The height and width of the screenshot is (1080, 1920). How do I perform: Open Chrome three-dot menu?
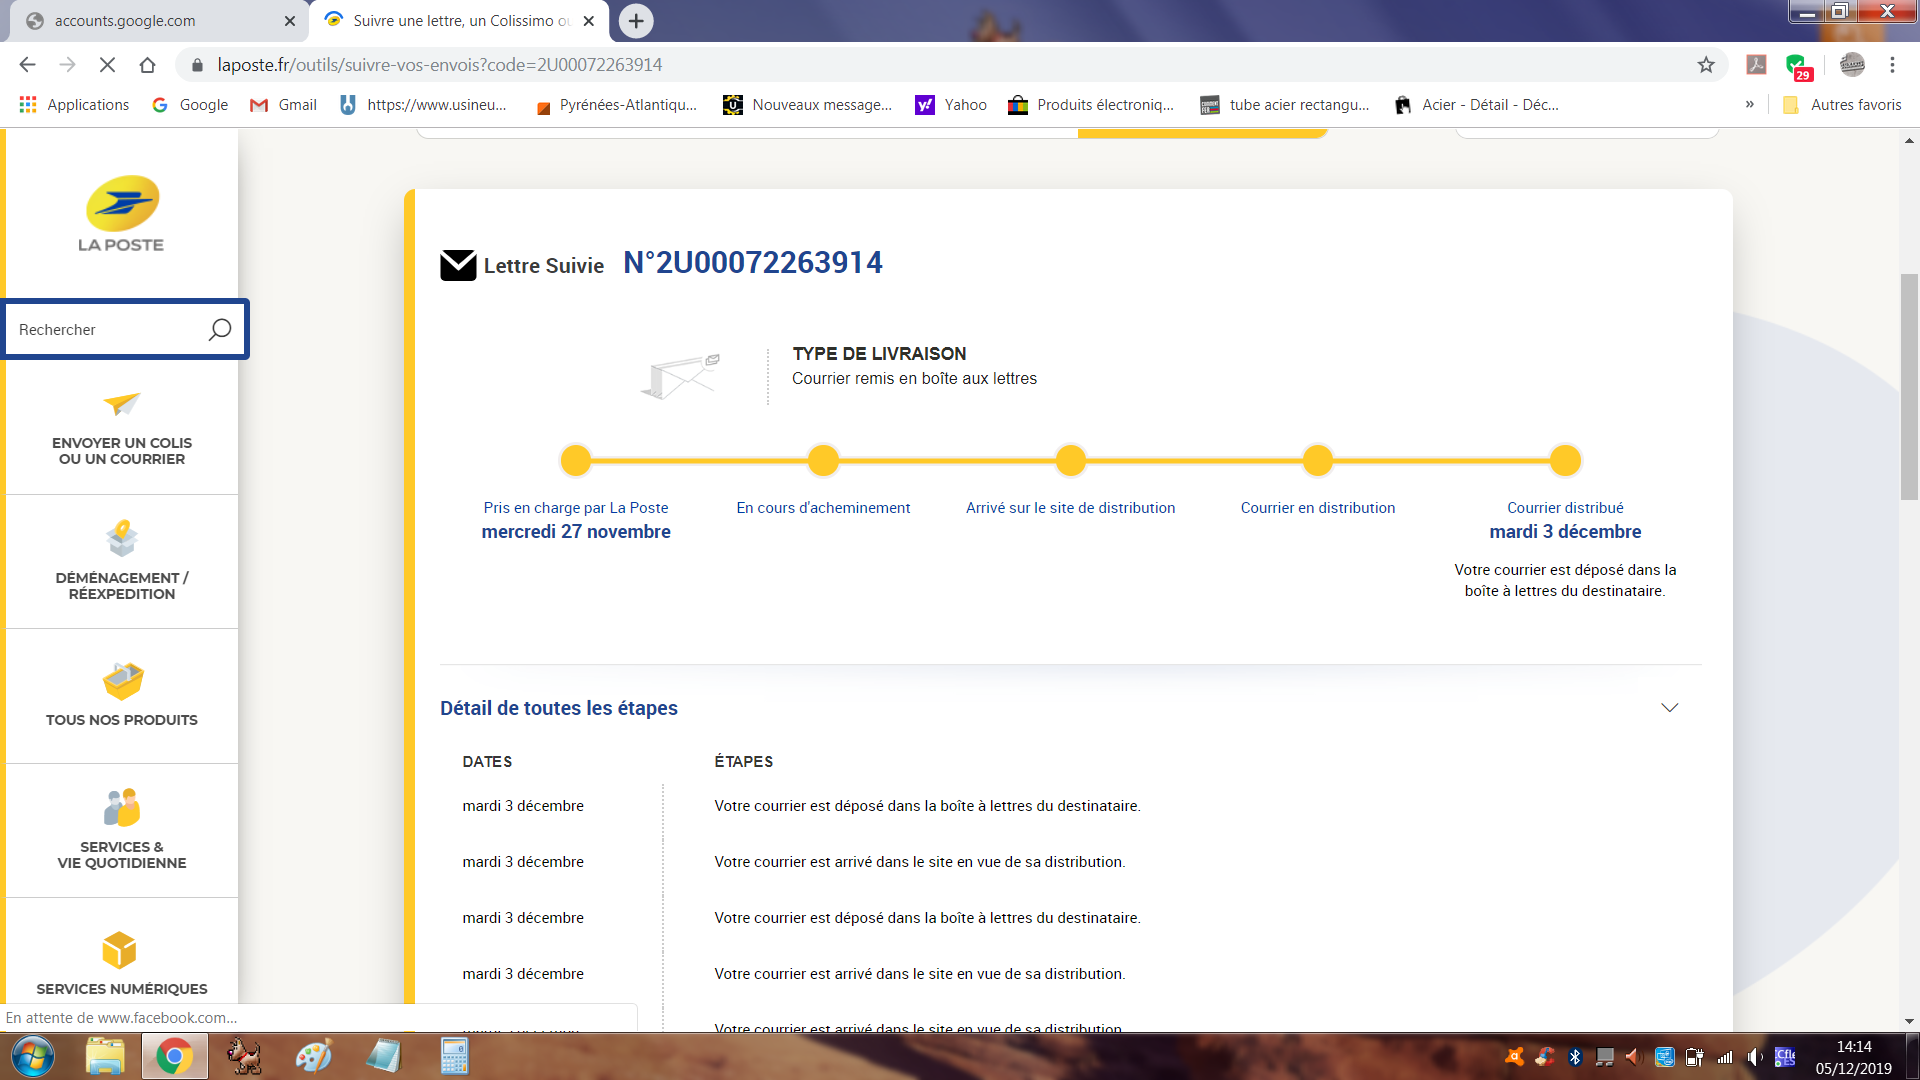coord(1892,65)
